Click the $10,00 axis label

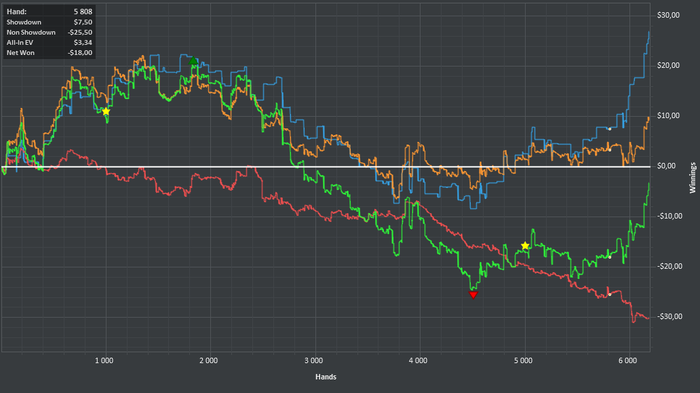[x=668, y=116]
